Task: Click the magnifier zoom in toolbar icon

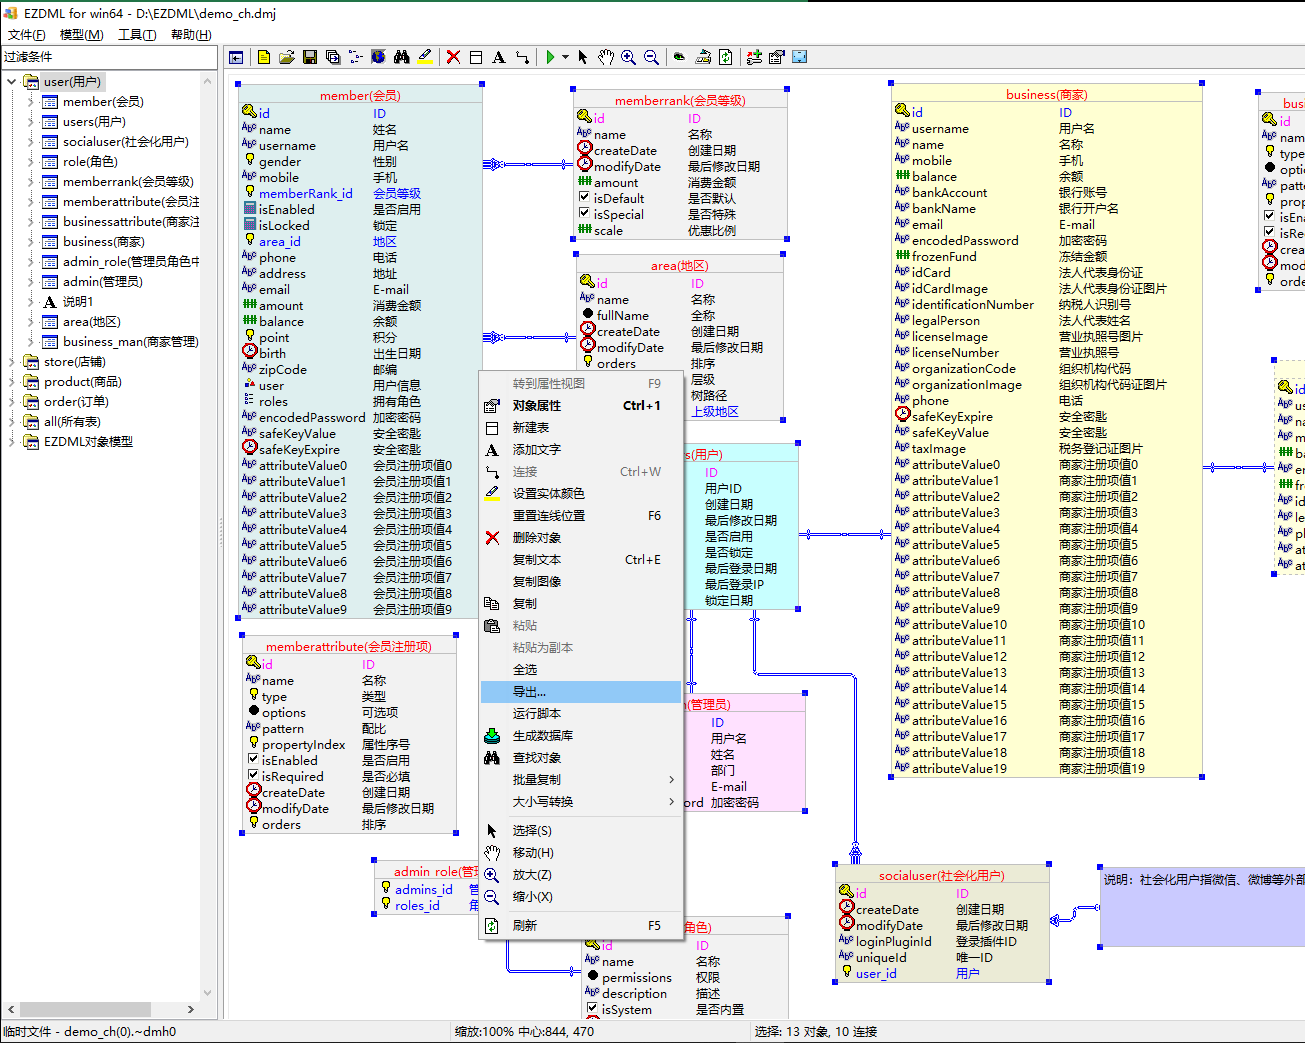Action: [629, 57]
